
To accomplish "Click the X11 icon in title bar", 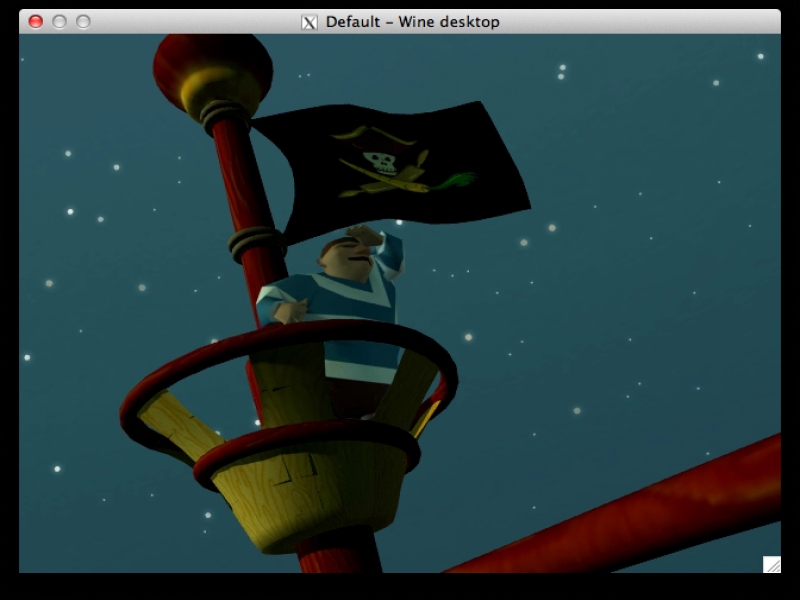I will click(x=309, y=22).
